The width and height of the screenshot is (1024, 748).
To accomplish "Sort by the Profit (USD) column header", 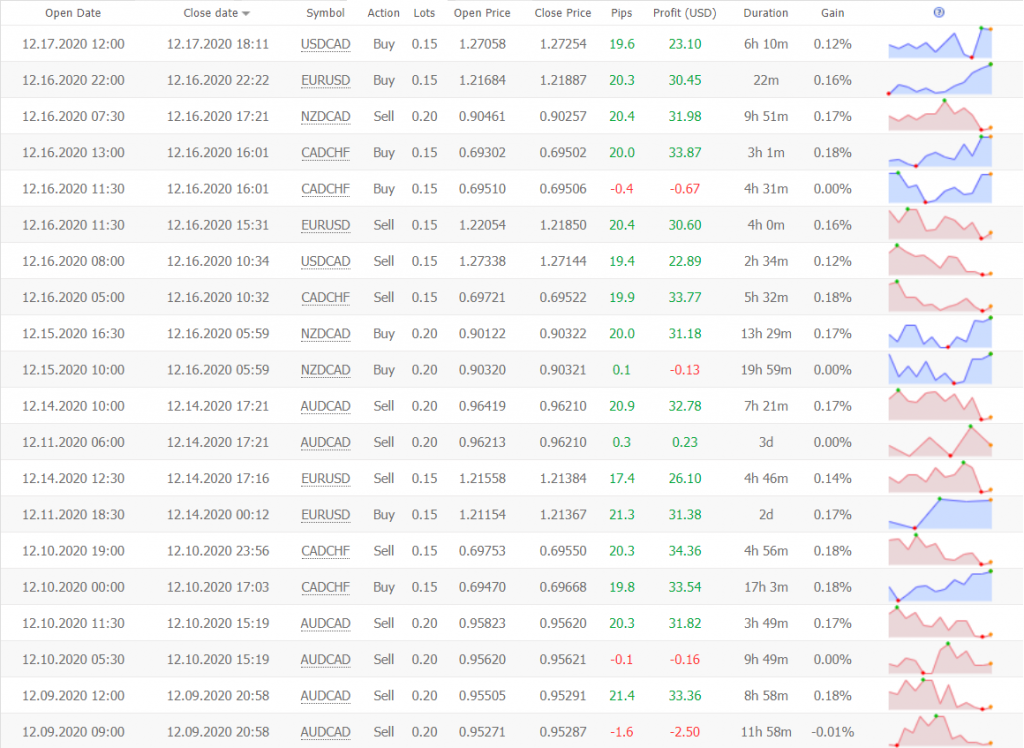I will pos(684,13).
